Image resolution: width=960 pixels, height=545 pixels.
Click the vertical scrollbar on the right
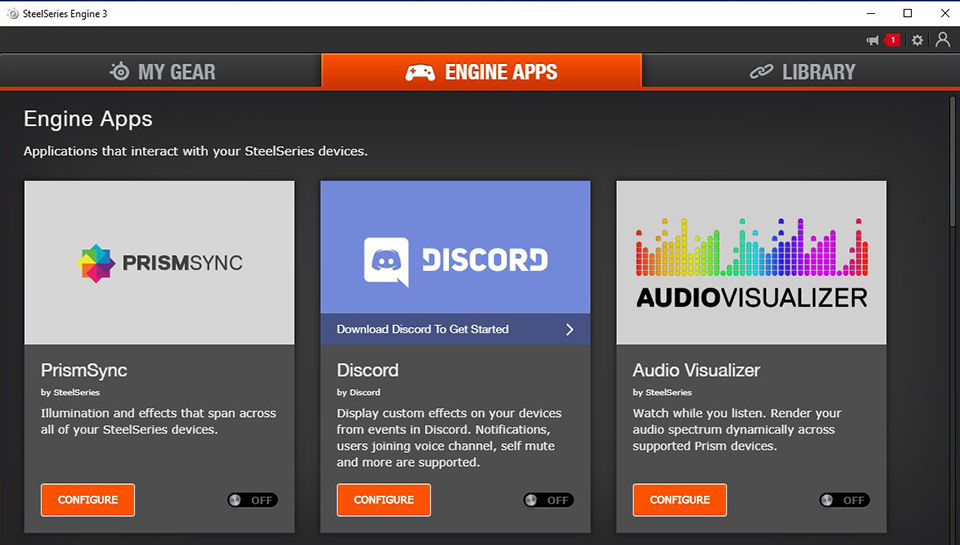pyautogui.click(x=953, y=163)
